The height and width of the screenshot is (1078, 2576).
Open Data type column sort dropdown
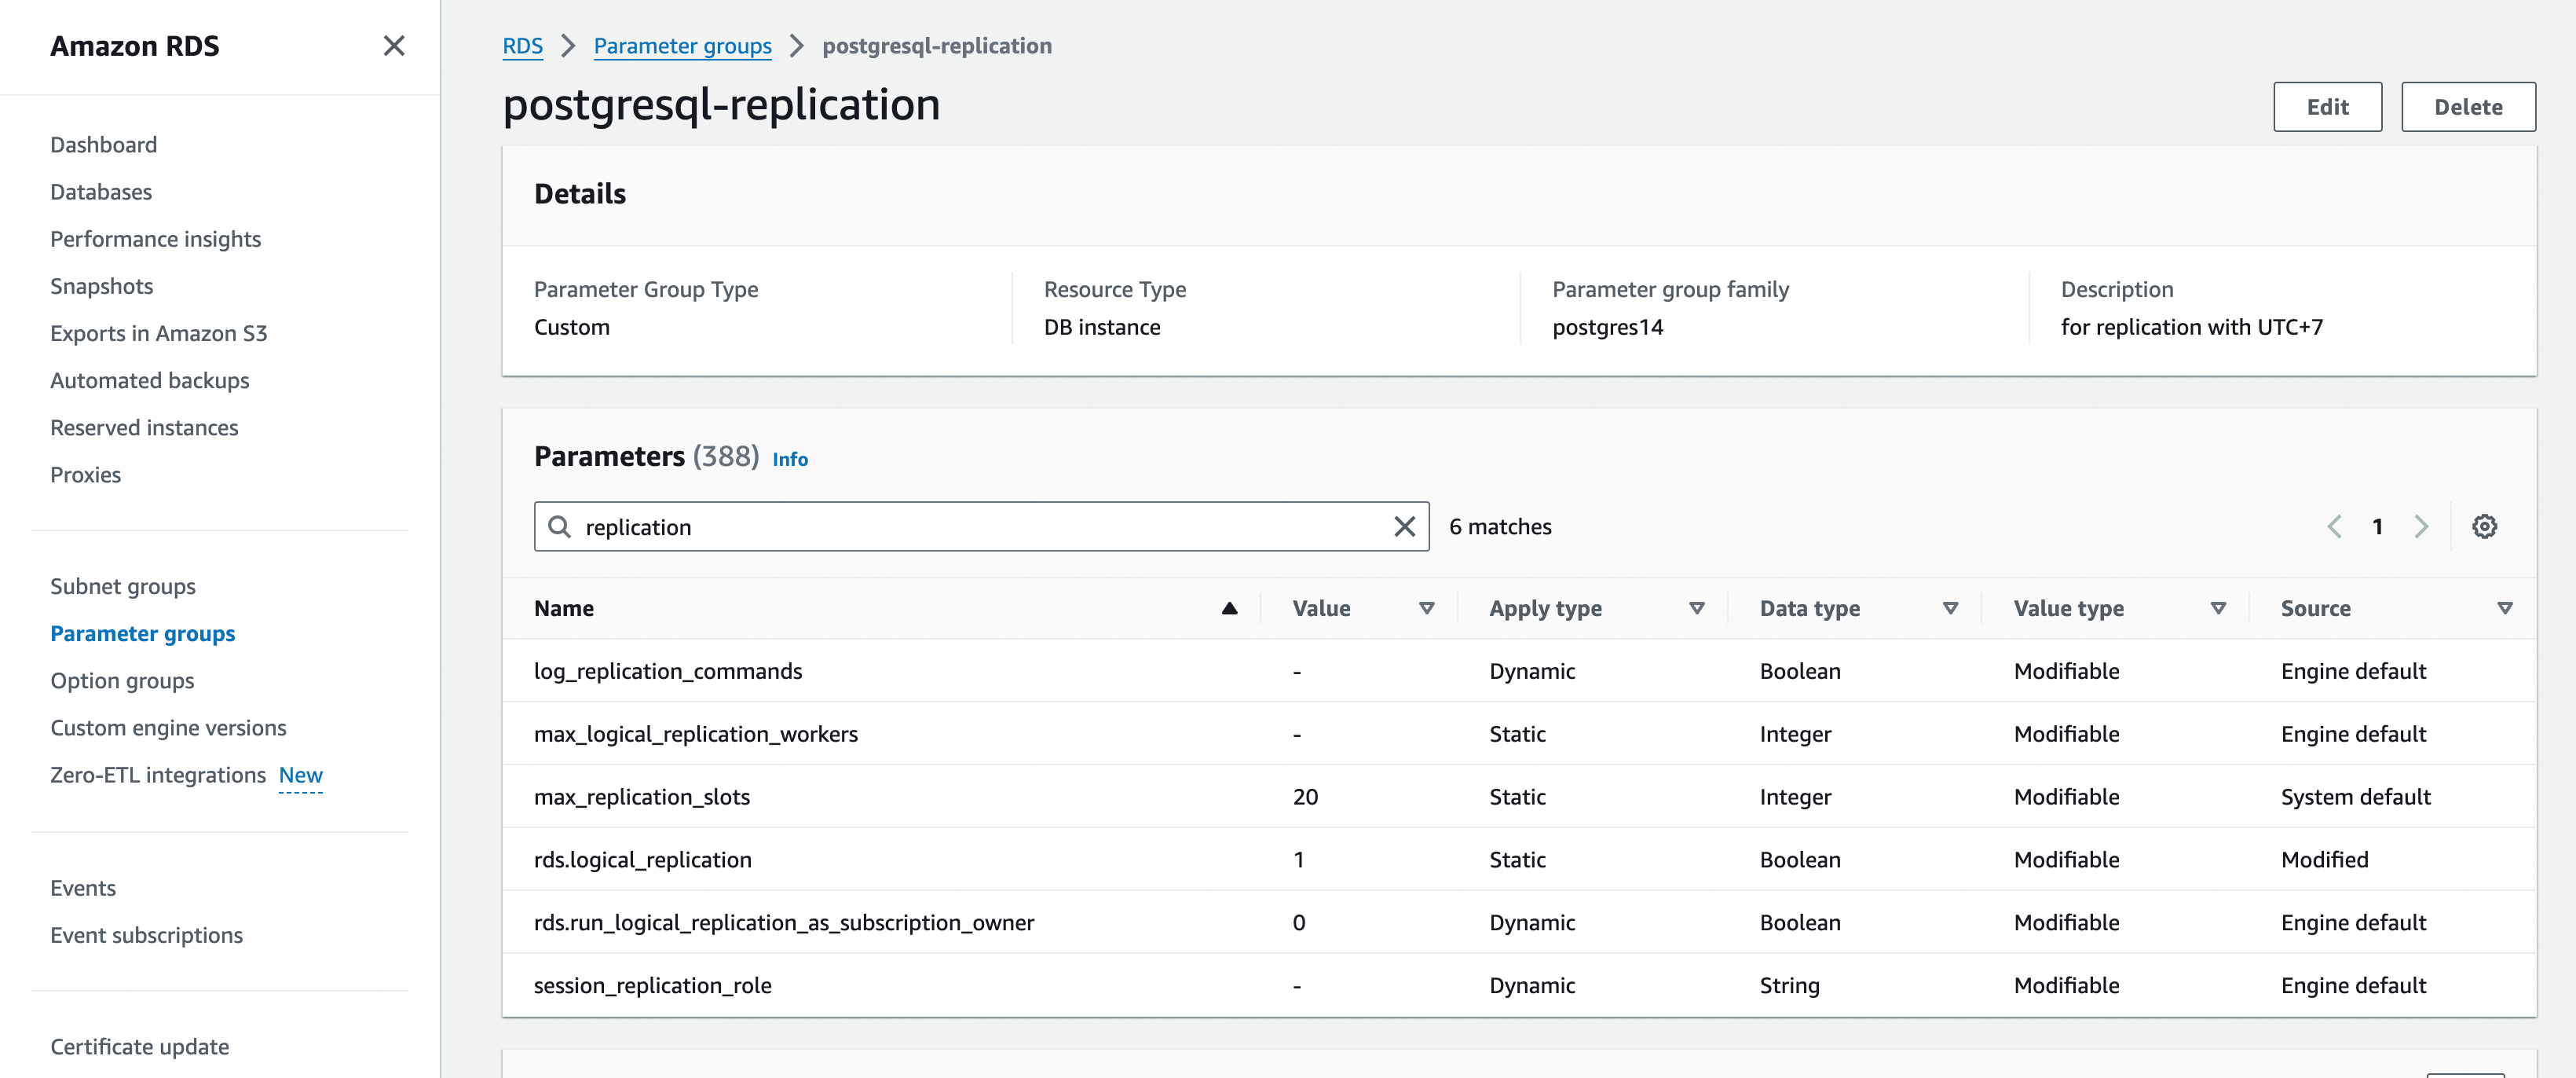coord(1950,608)
